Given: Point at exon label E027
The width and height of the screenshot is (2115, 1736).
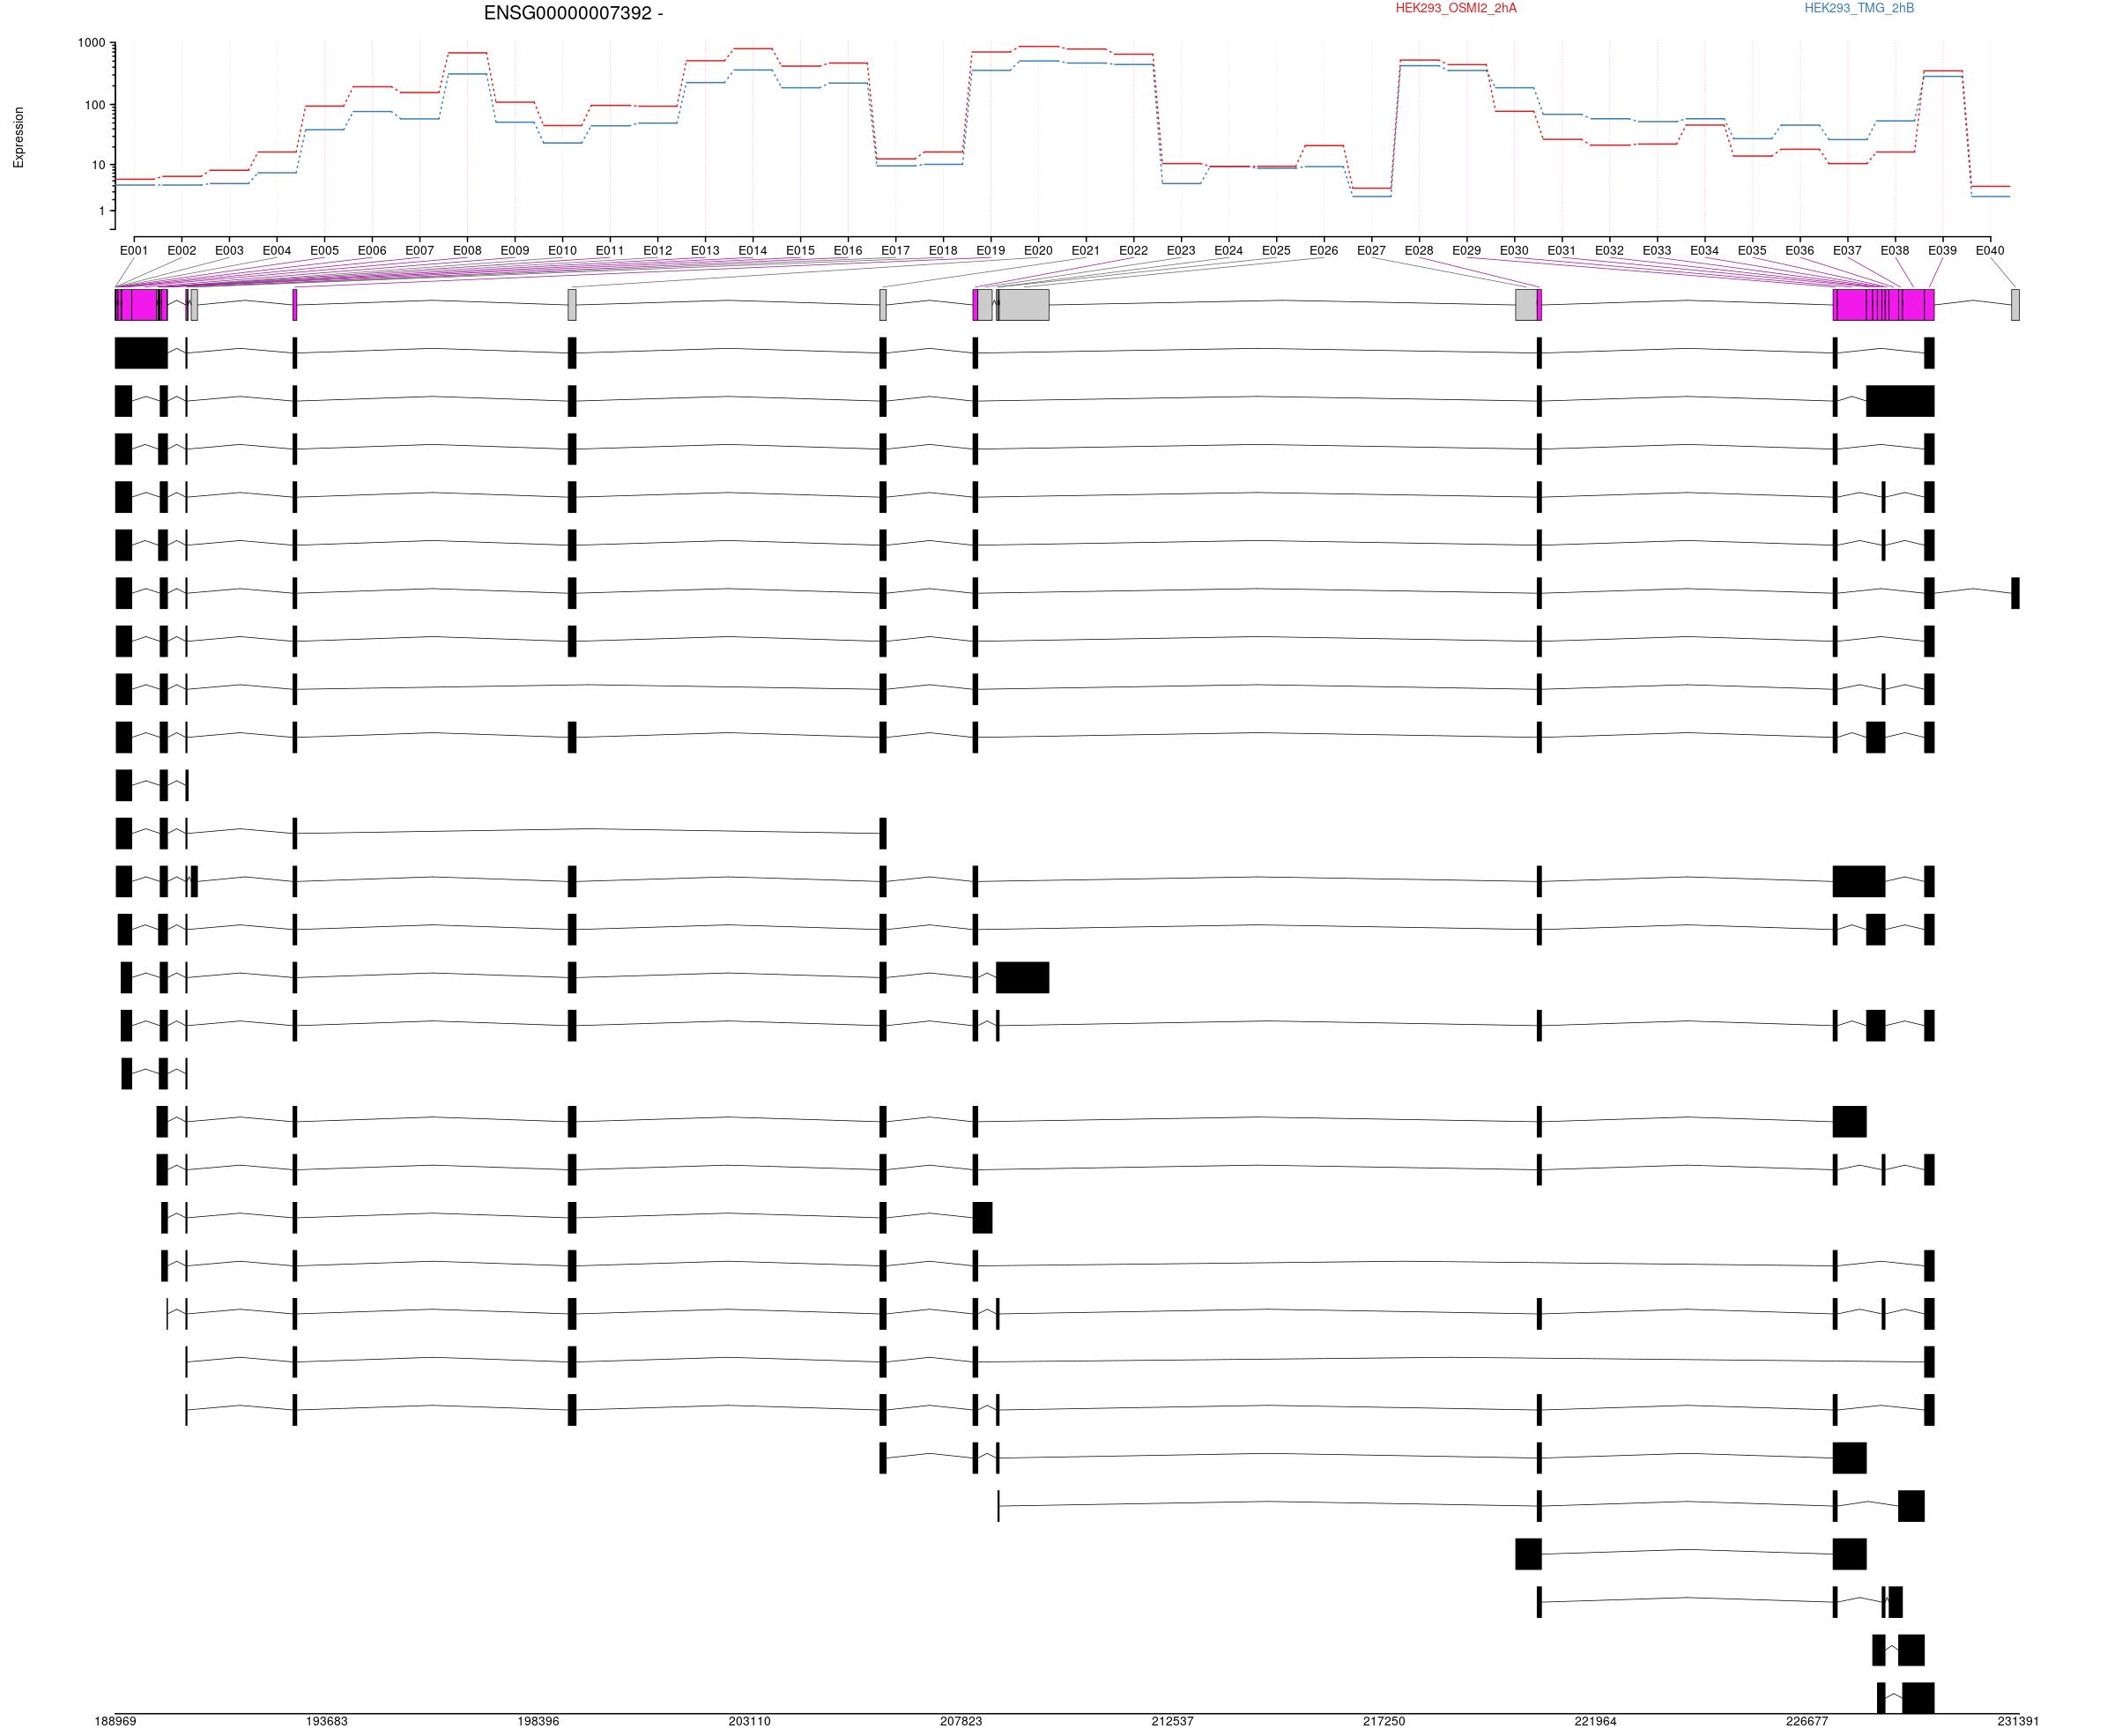Looking at the screenshot, I should pos(1371,251).
